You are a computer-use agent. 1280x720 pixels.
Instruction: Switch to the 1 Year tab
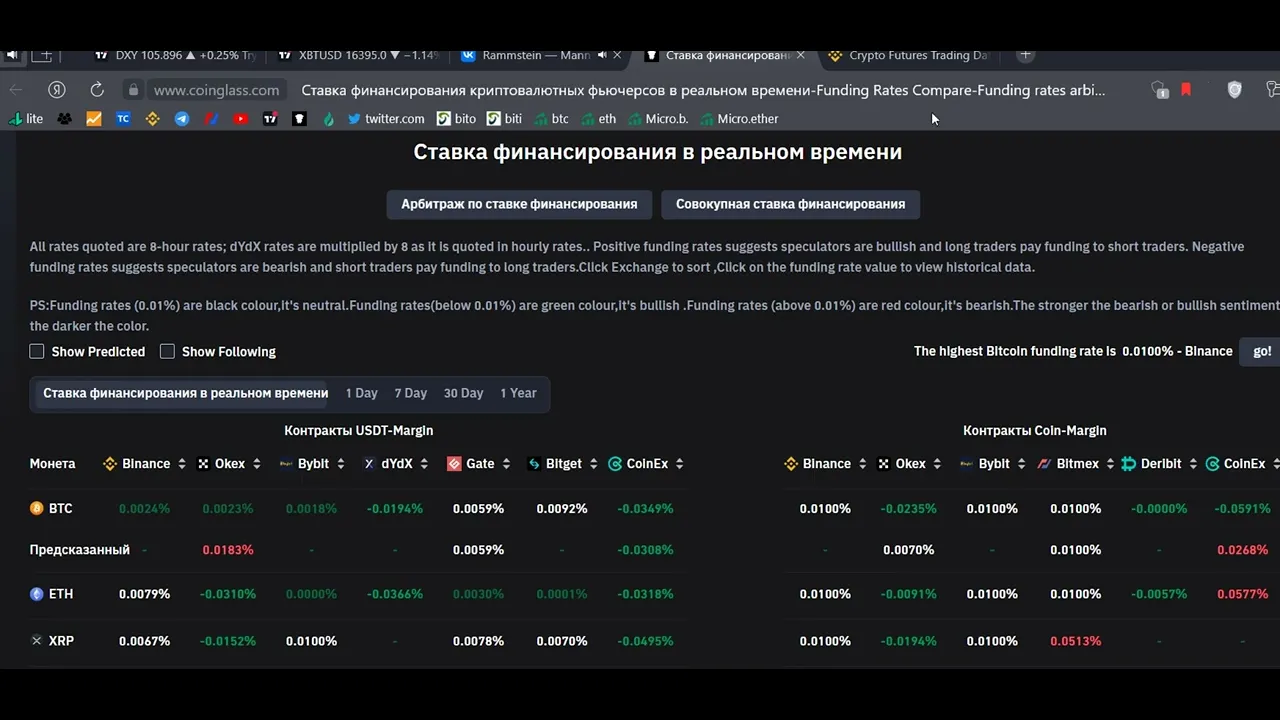[518, 393]
